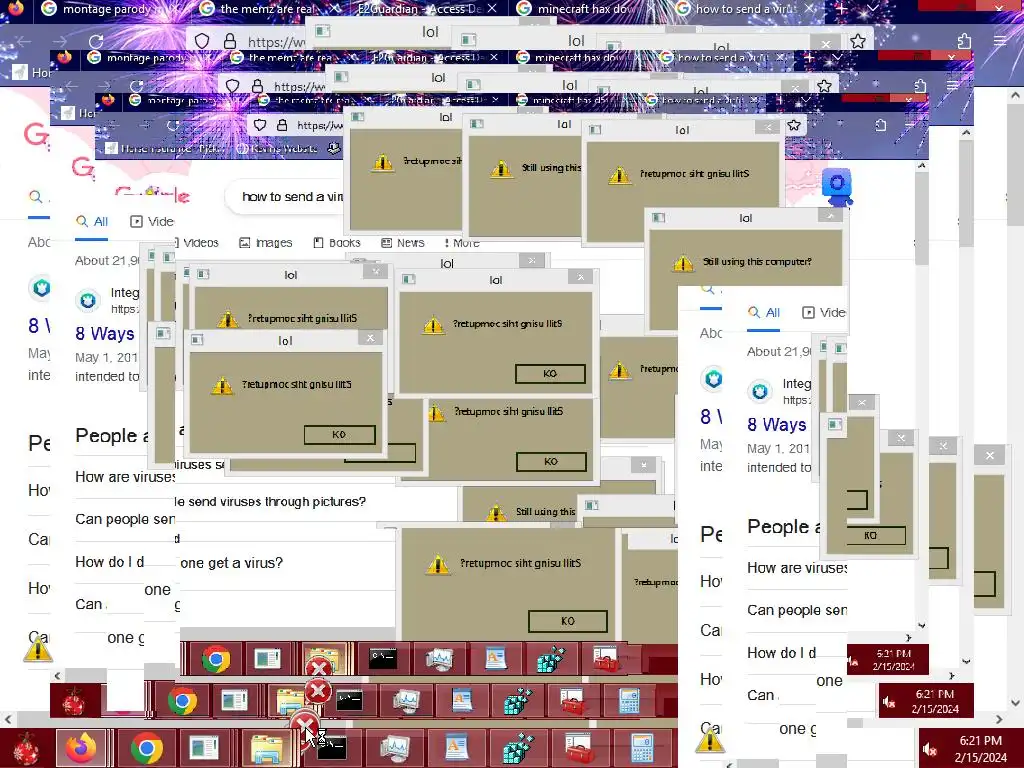
Task: Switch to the Books search filter
Action: (x=337, y=243)
